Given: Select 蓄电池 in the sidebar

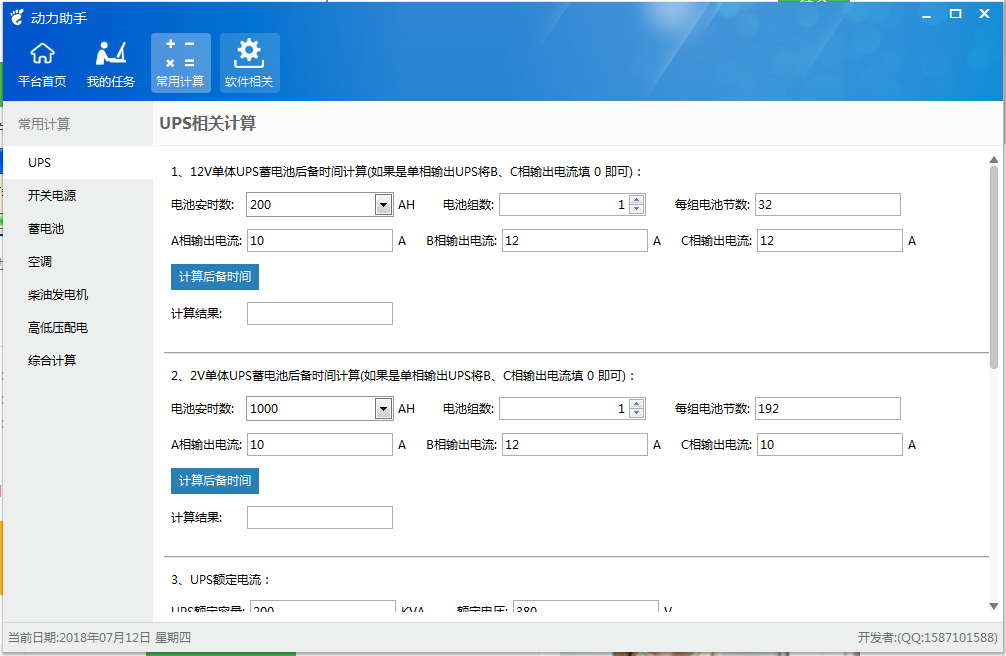Looking at the screenshot, I should pyautogui.click(x=46, y=229).
